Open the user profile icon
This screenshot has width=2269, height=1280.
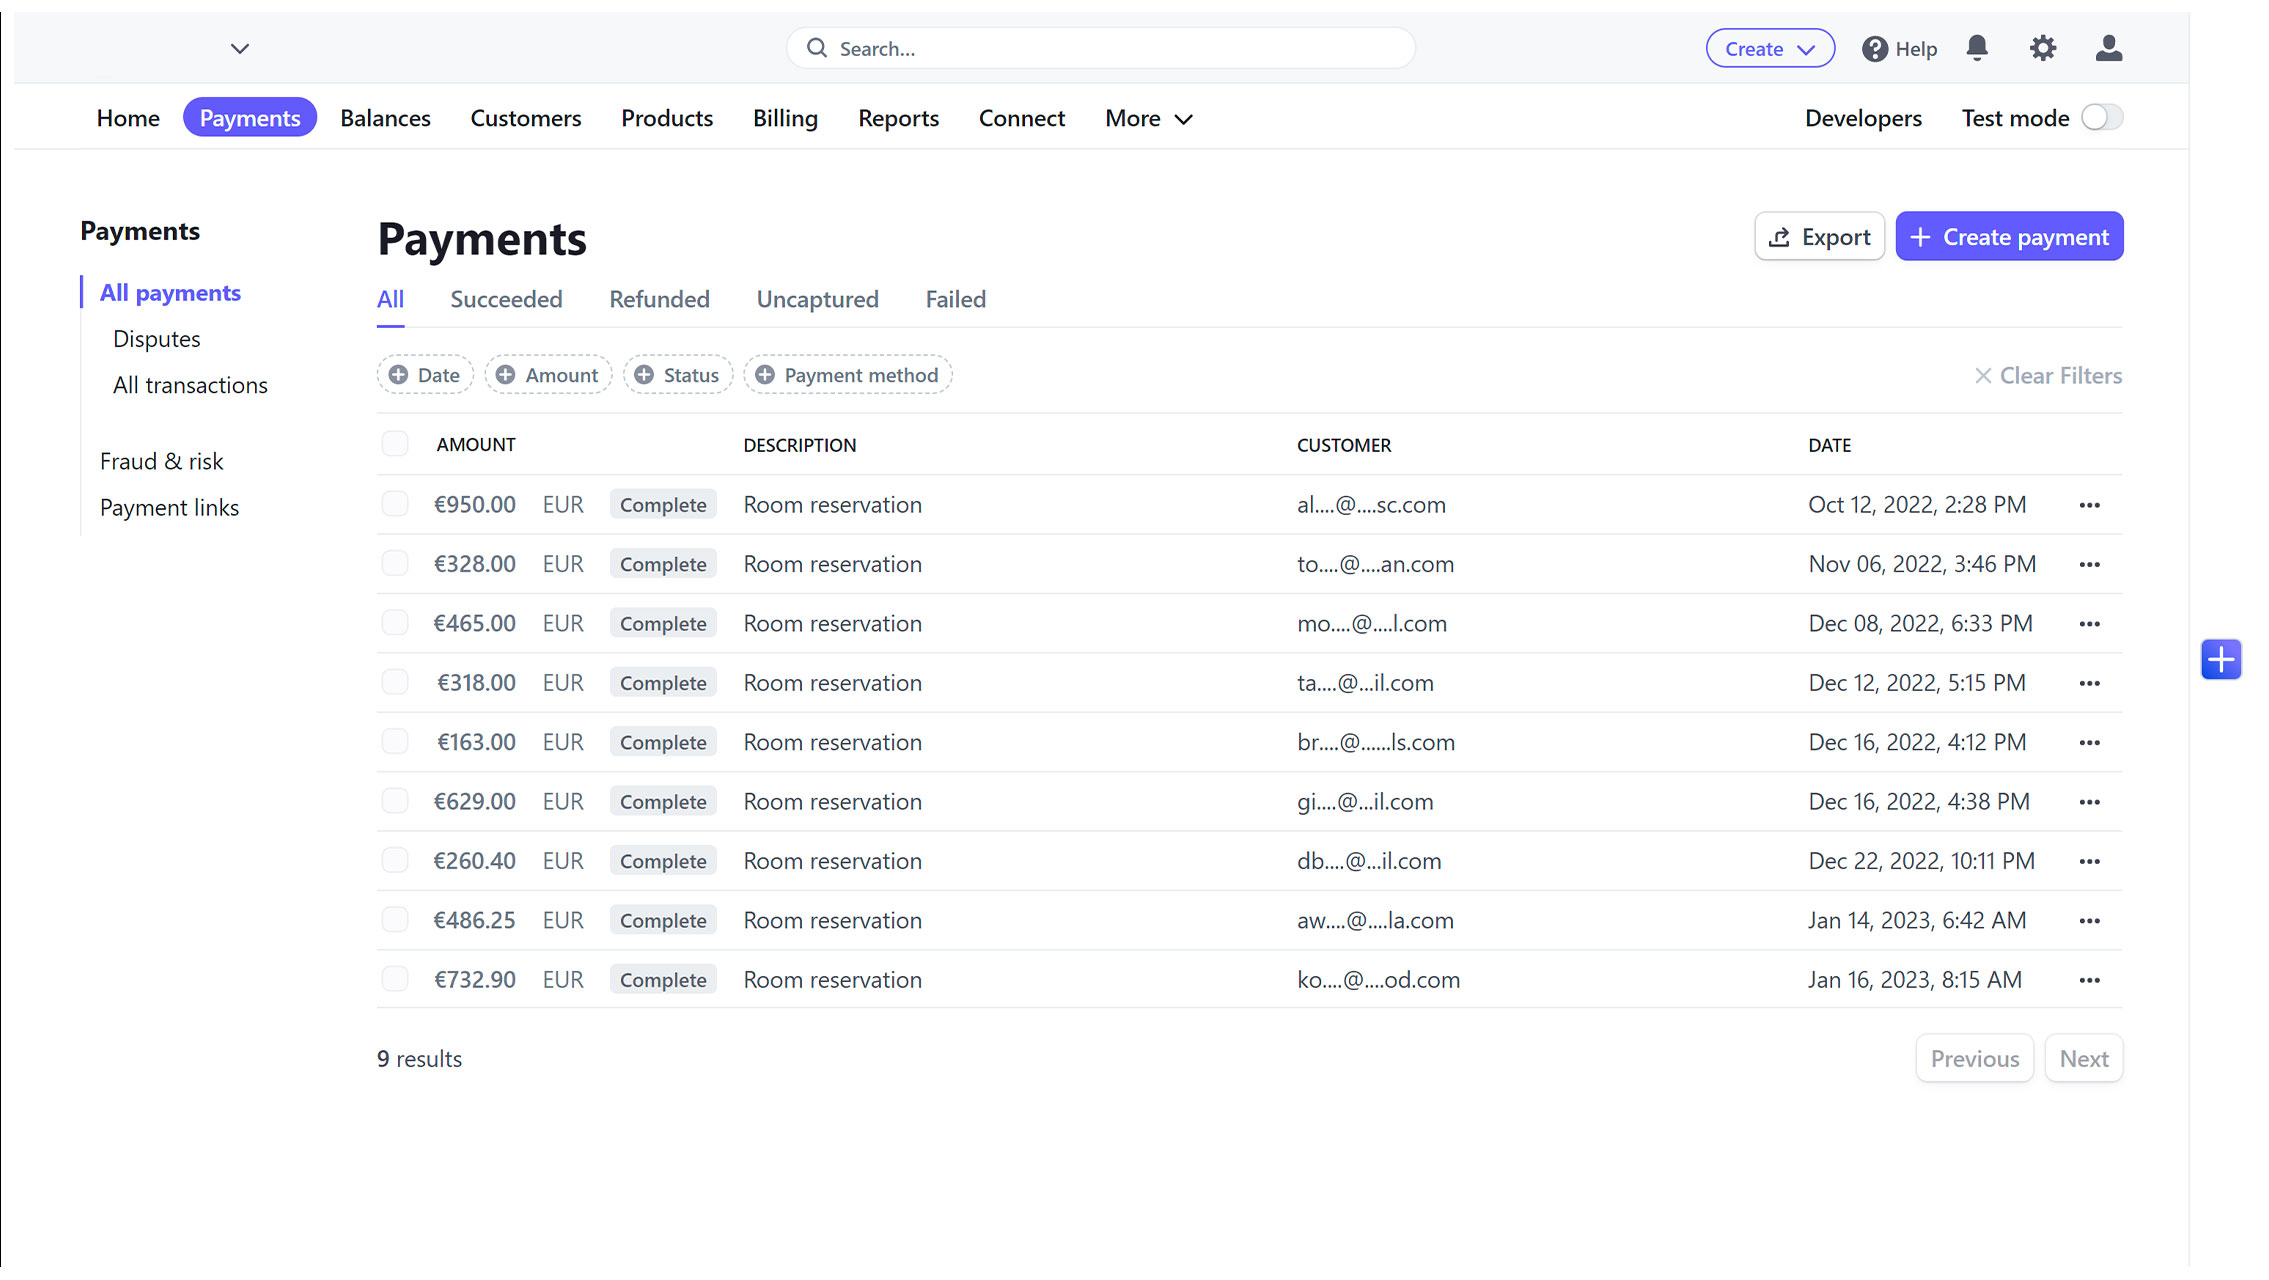(2109, 48)
